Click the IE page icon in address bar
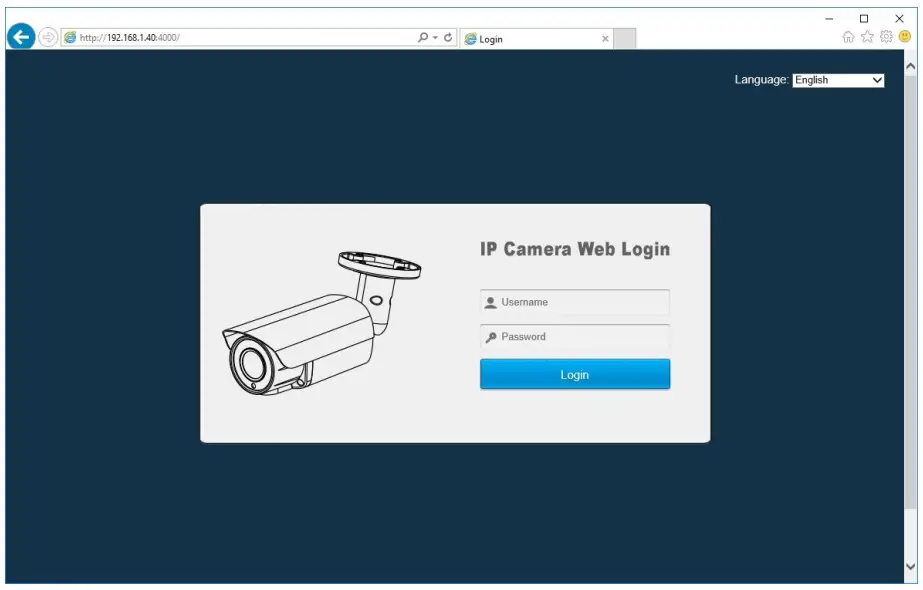The image size is (923, 590). 70,37
